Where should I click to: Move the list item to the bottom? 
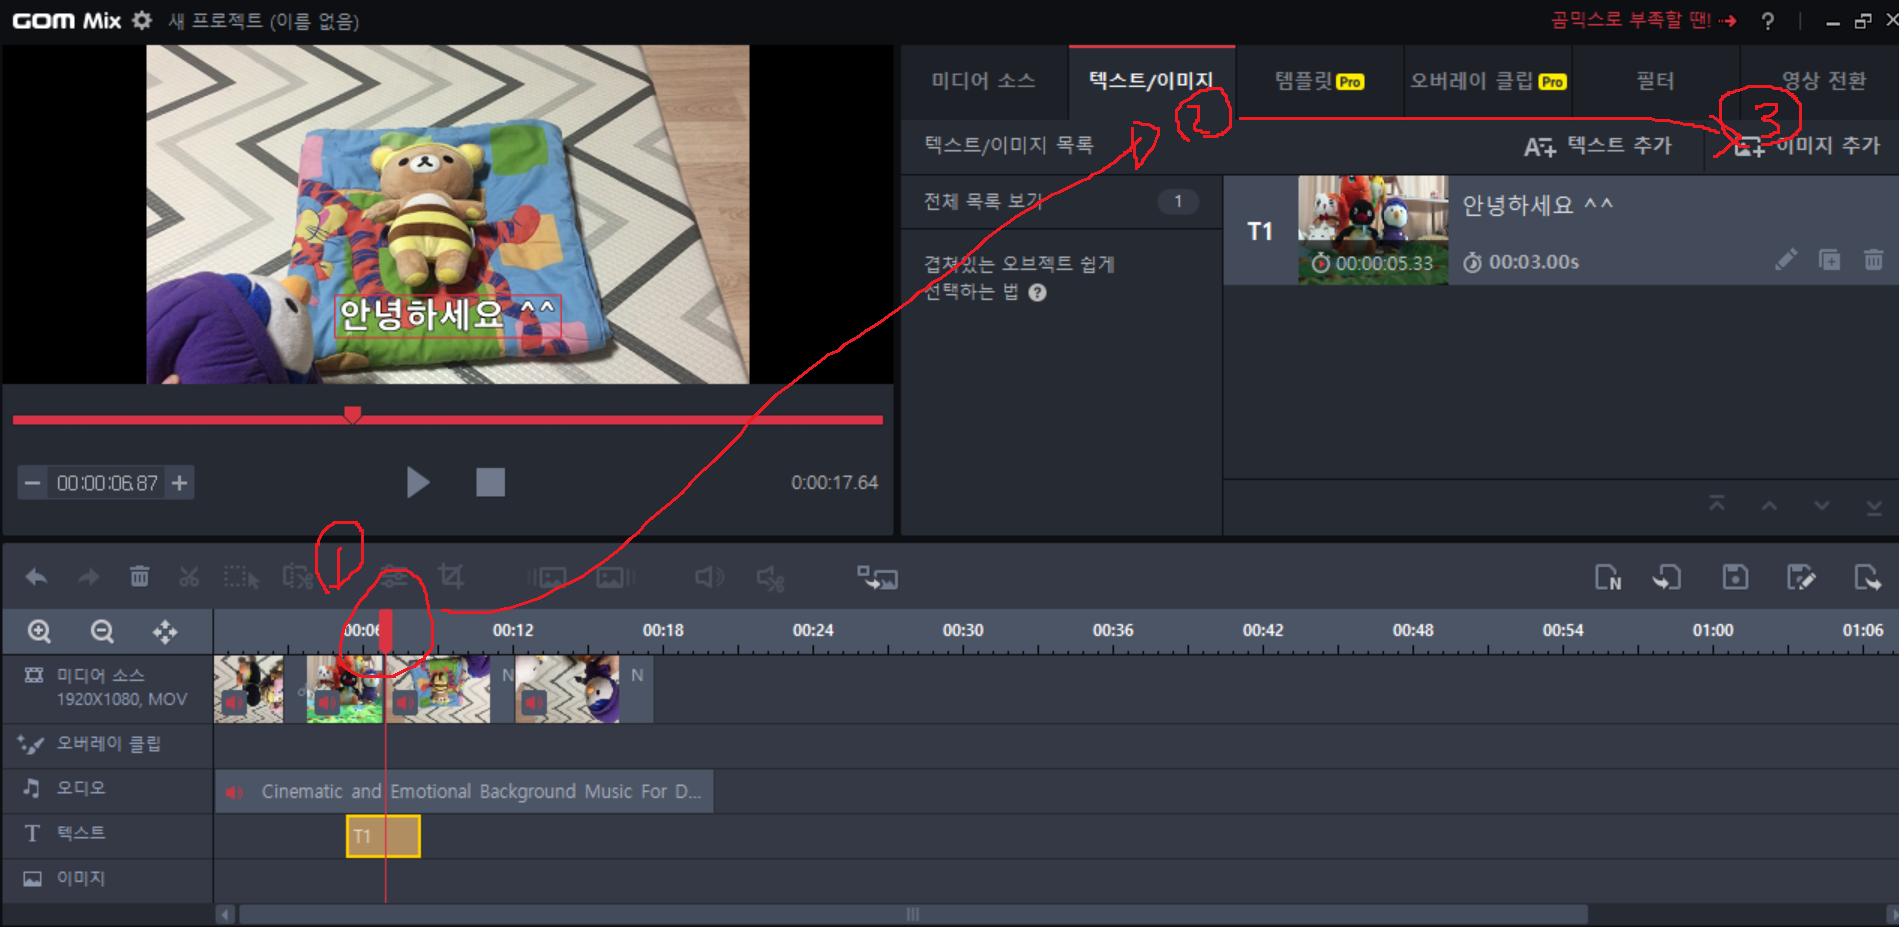[x=1874, y=506]
